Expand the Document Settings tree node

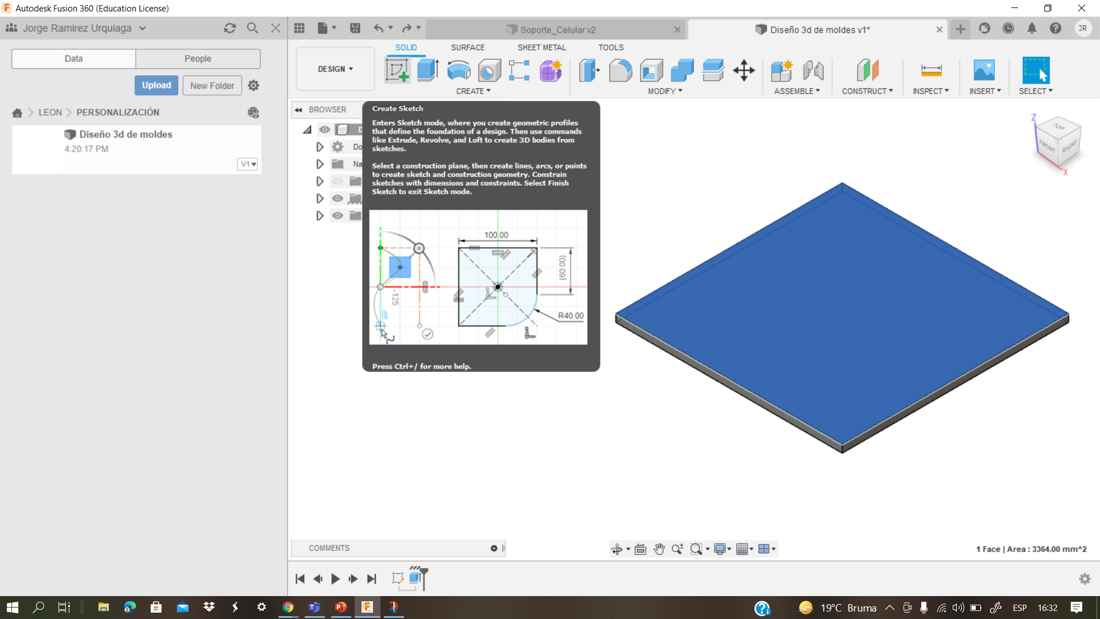[320, 147]
